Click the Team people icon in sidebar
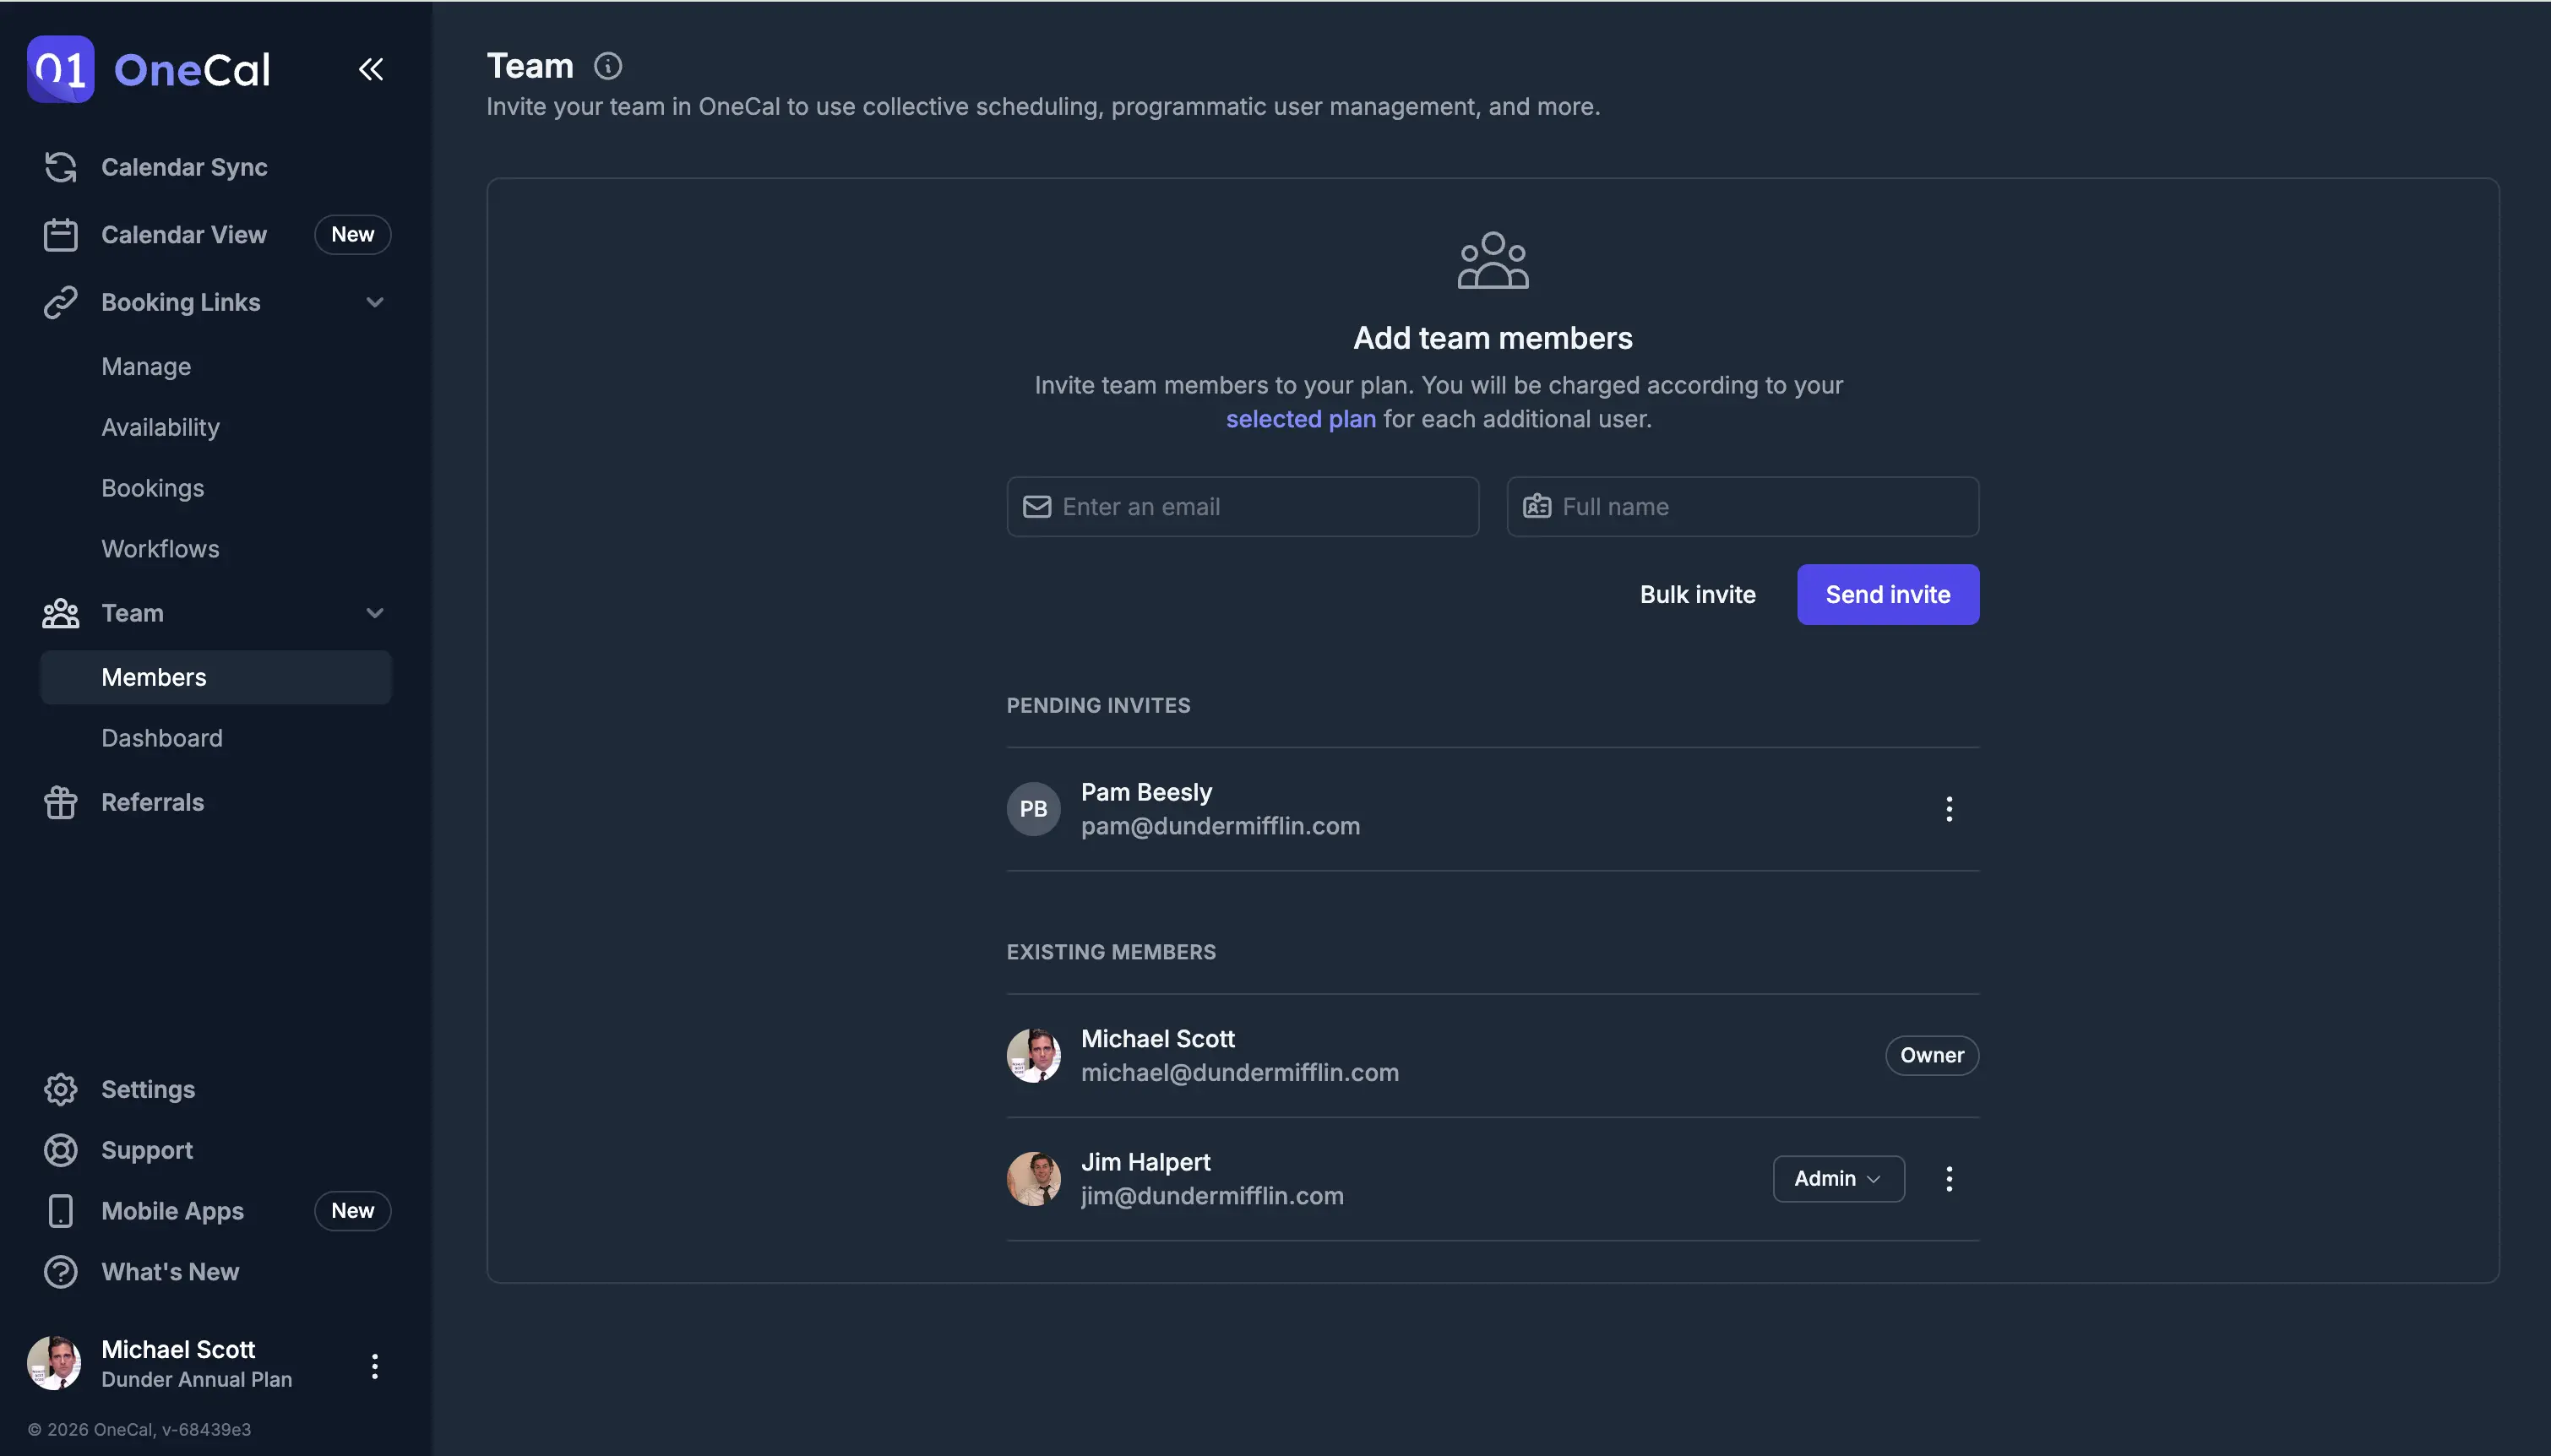This screenshot has width=2551, height=1456. point(60,613)
